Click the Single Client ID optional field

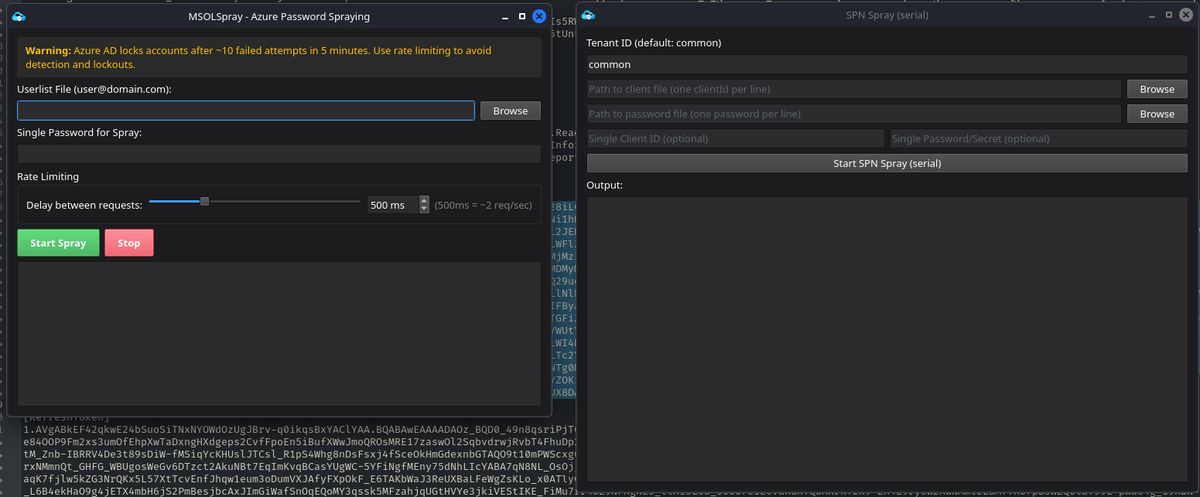click(735, 139)
